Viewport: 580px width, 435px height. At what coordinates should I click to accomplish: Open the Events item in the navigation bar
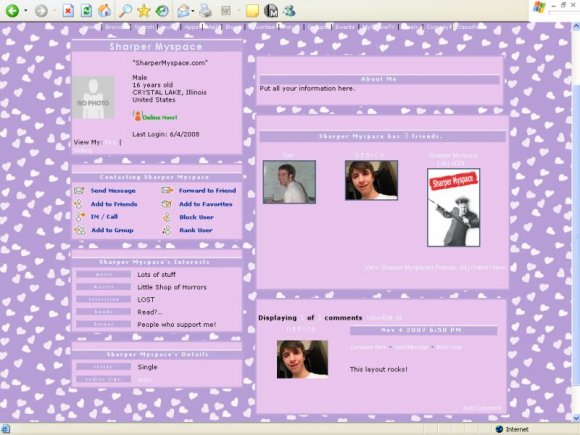(345, 27)
